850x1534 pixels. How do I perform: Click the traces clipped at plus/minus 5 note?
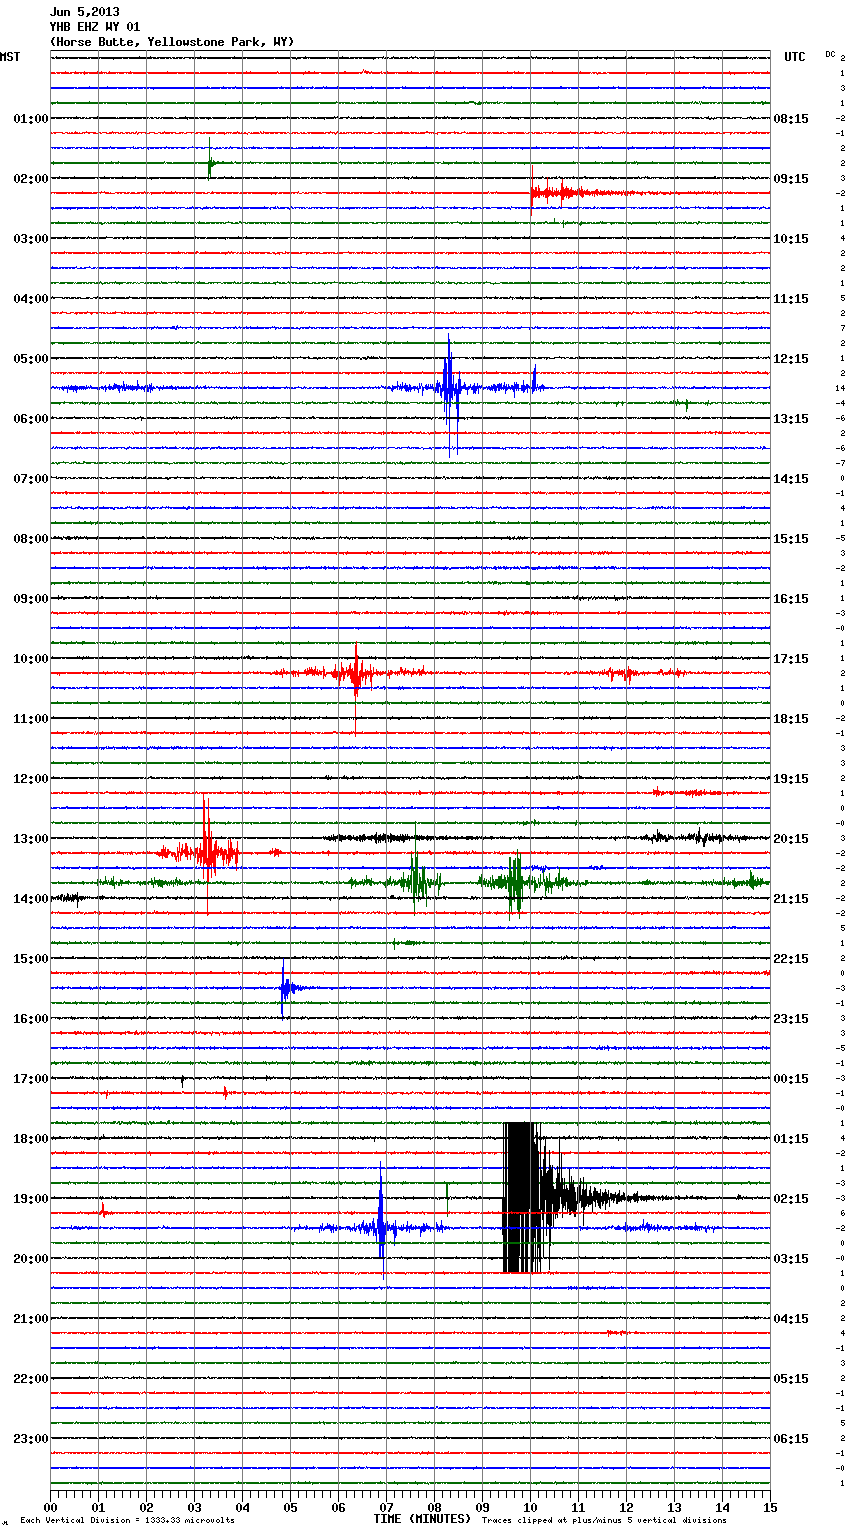tap(604, 1521)
